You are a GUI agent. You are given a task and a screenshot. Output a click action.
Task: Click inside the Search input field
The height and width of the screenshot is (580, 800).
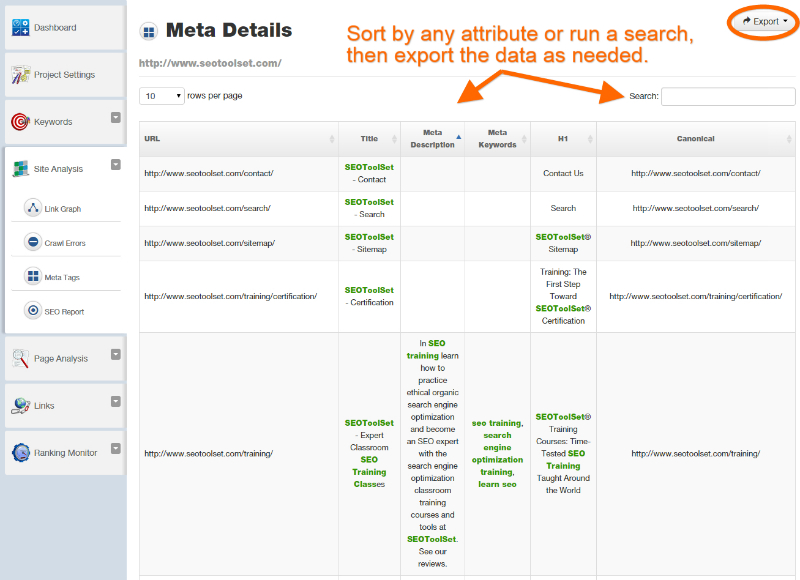pos(728,96)
